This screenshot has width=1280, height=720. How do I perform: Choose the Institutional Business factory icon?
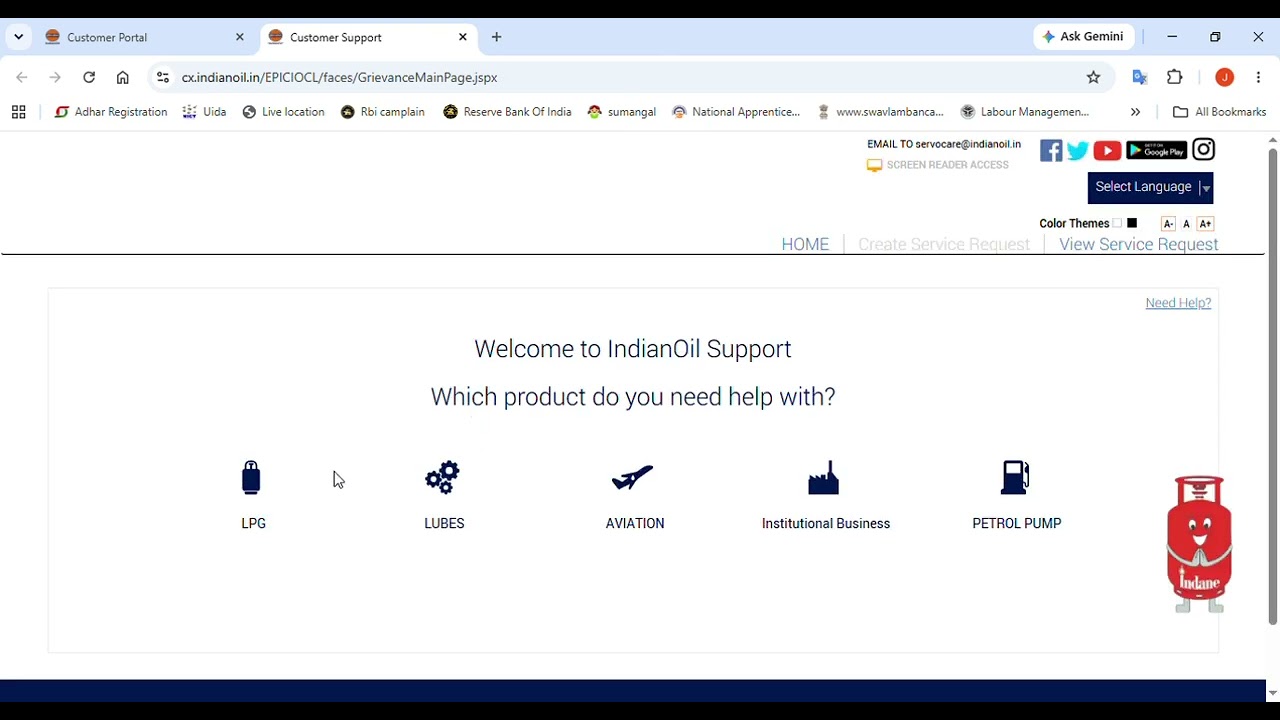[x=824, y=478]
